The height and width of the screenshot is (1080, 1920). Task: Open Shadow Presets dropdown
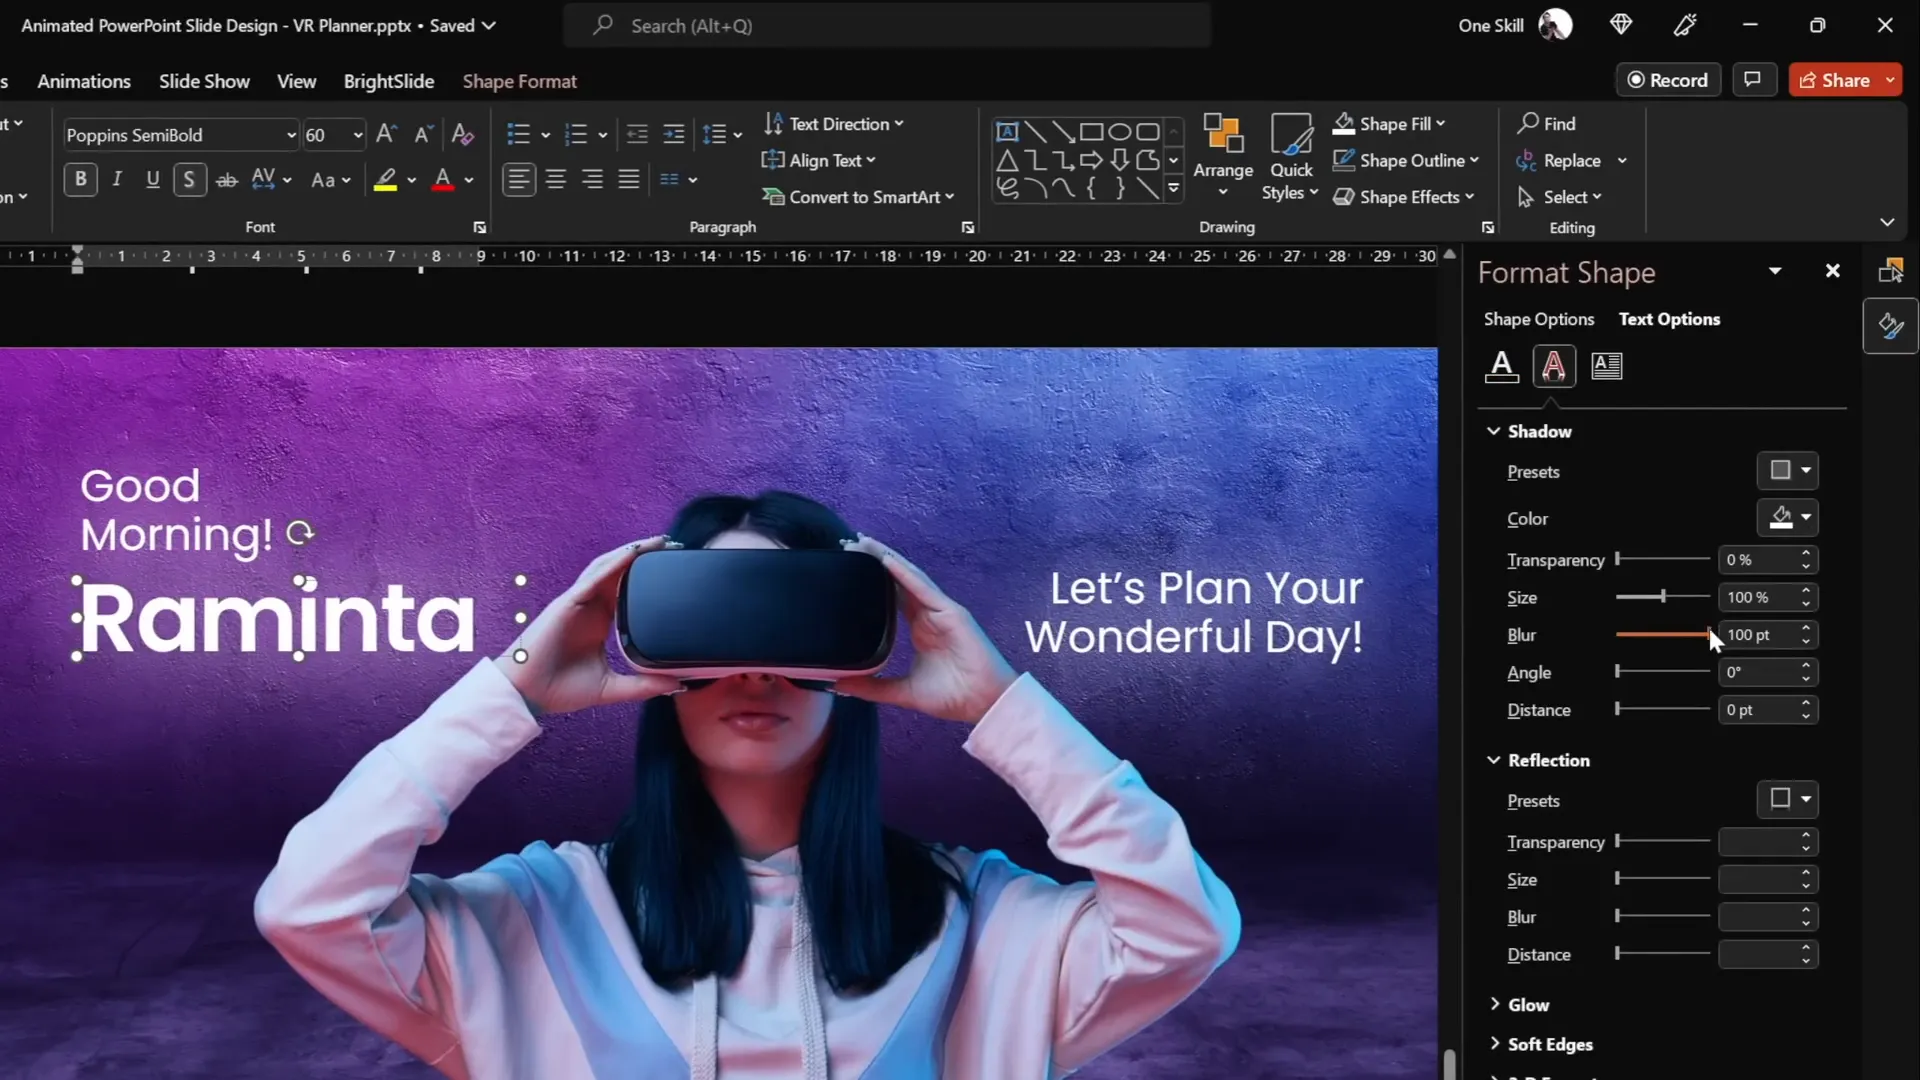(x=1787, y=470)
